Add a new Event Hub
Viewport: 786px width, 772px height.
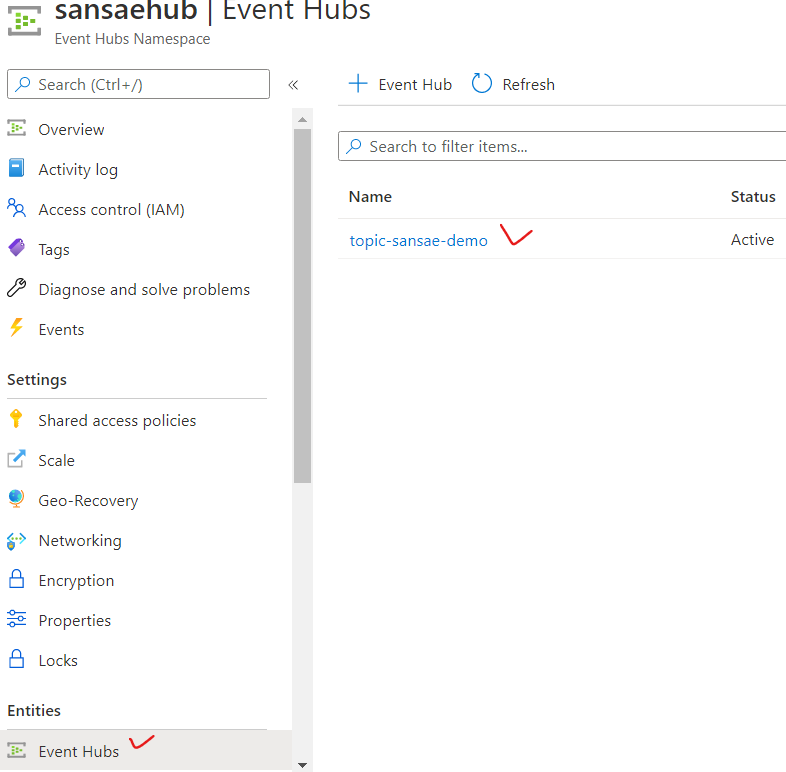tap(400, 84)
